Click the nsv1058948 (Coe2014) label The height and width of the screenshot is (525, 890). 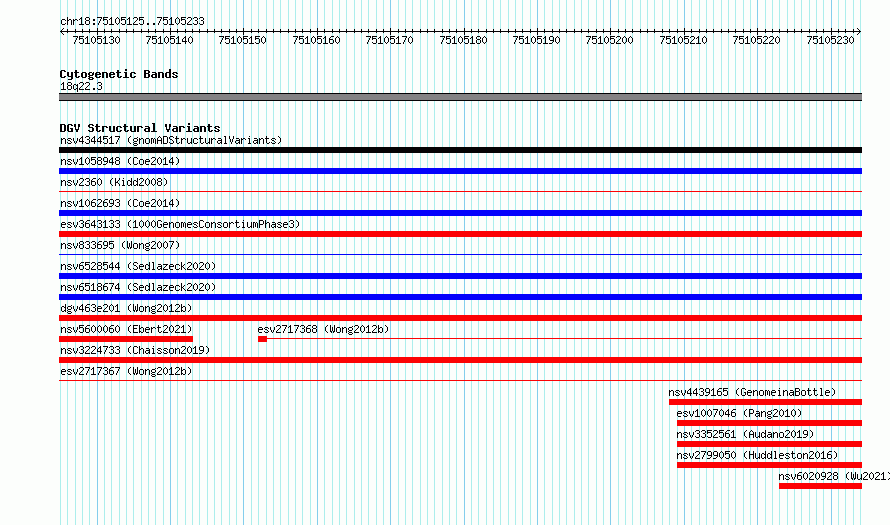coord(120,161)
